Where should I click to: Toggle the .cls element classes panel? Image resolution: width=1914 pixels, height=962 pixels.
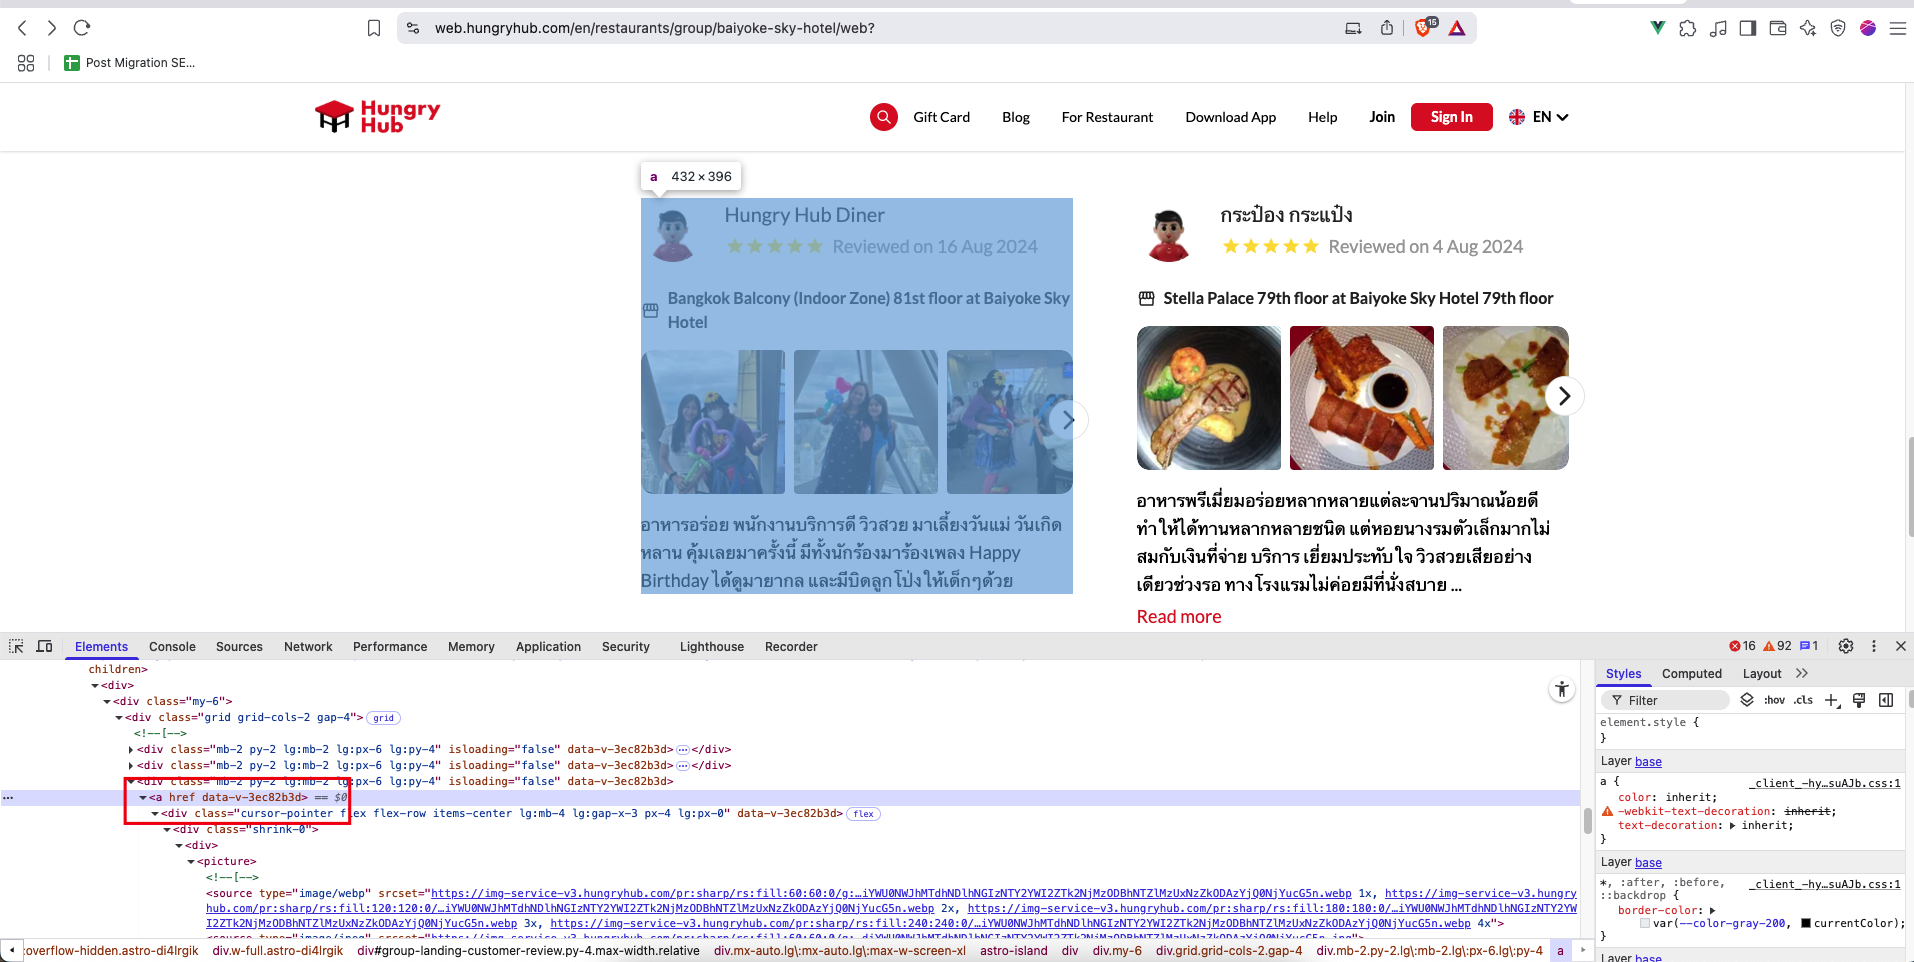1803,700
